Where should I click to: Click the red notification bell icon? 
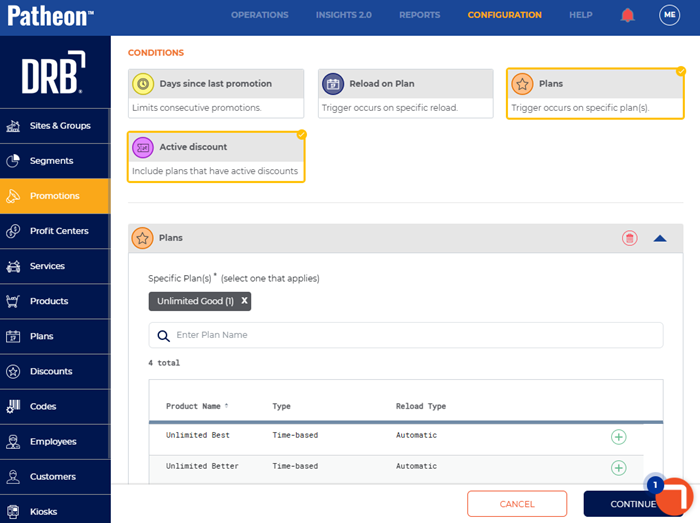click(627, 15)
